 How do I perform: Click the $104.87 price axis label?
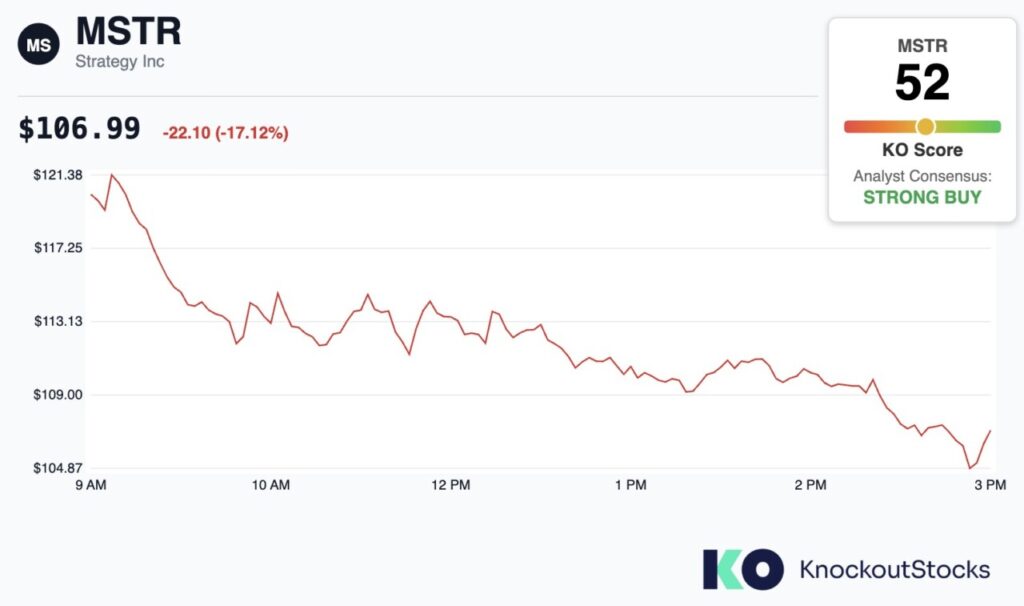(x=56, y=468)
